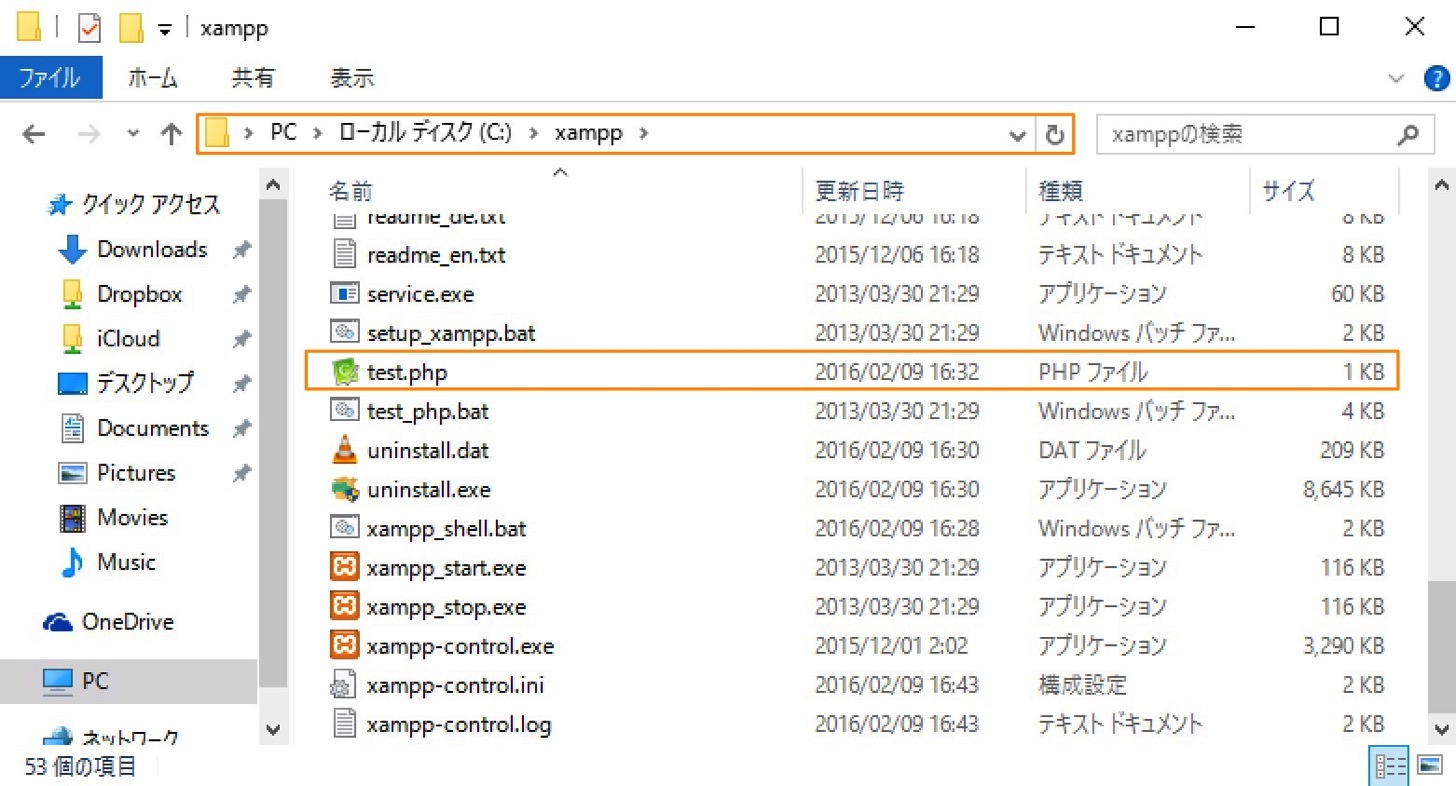Click the navigation pane scroll down arrow

273,729
